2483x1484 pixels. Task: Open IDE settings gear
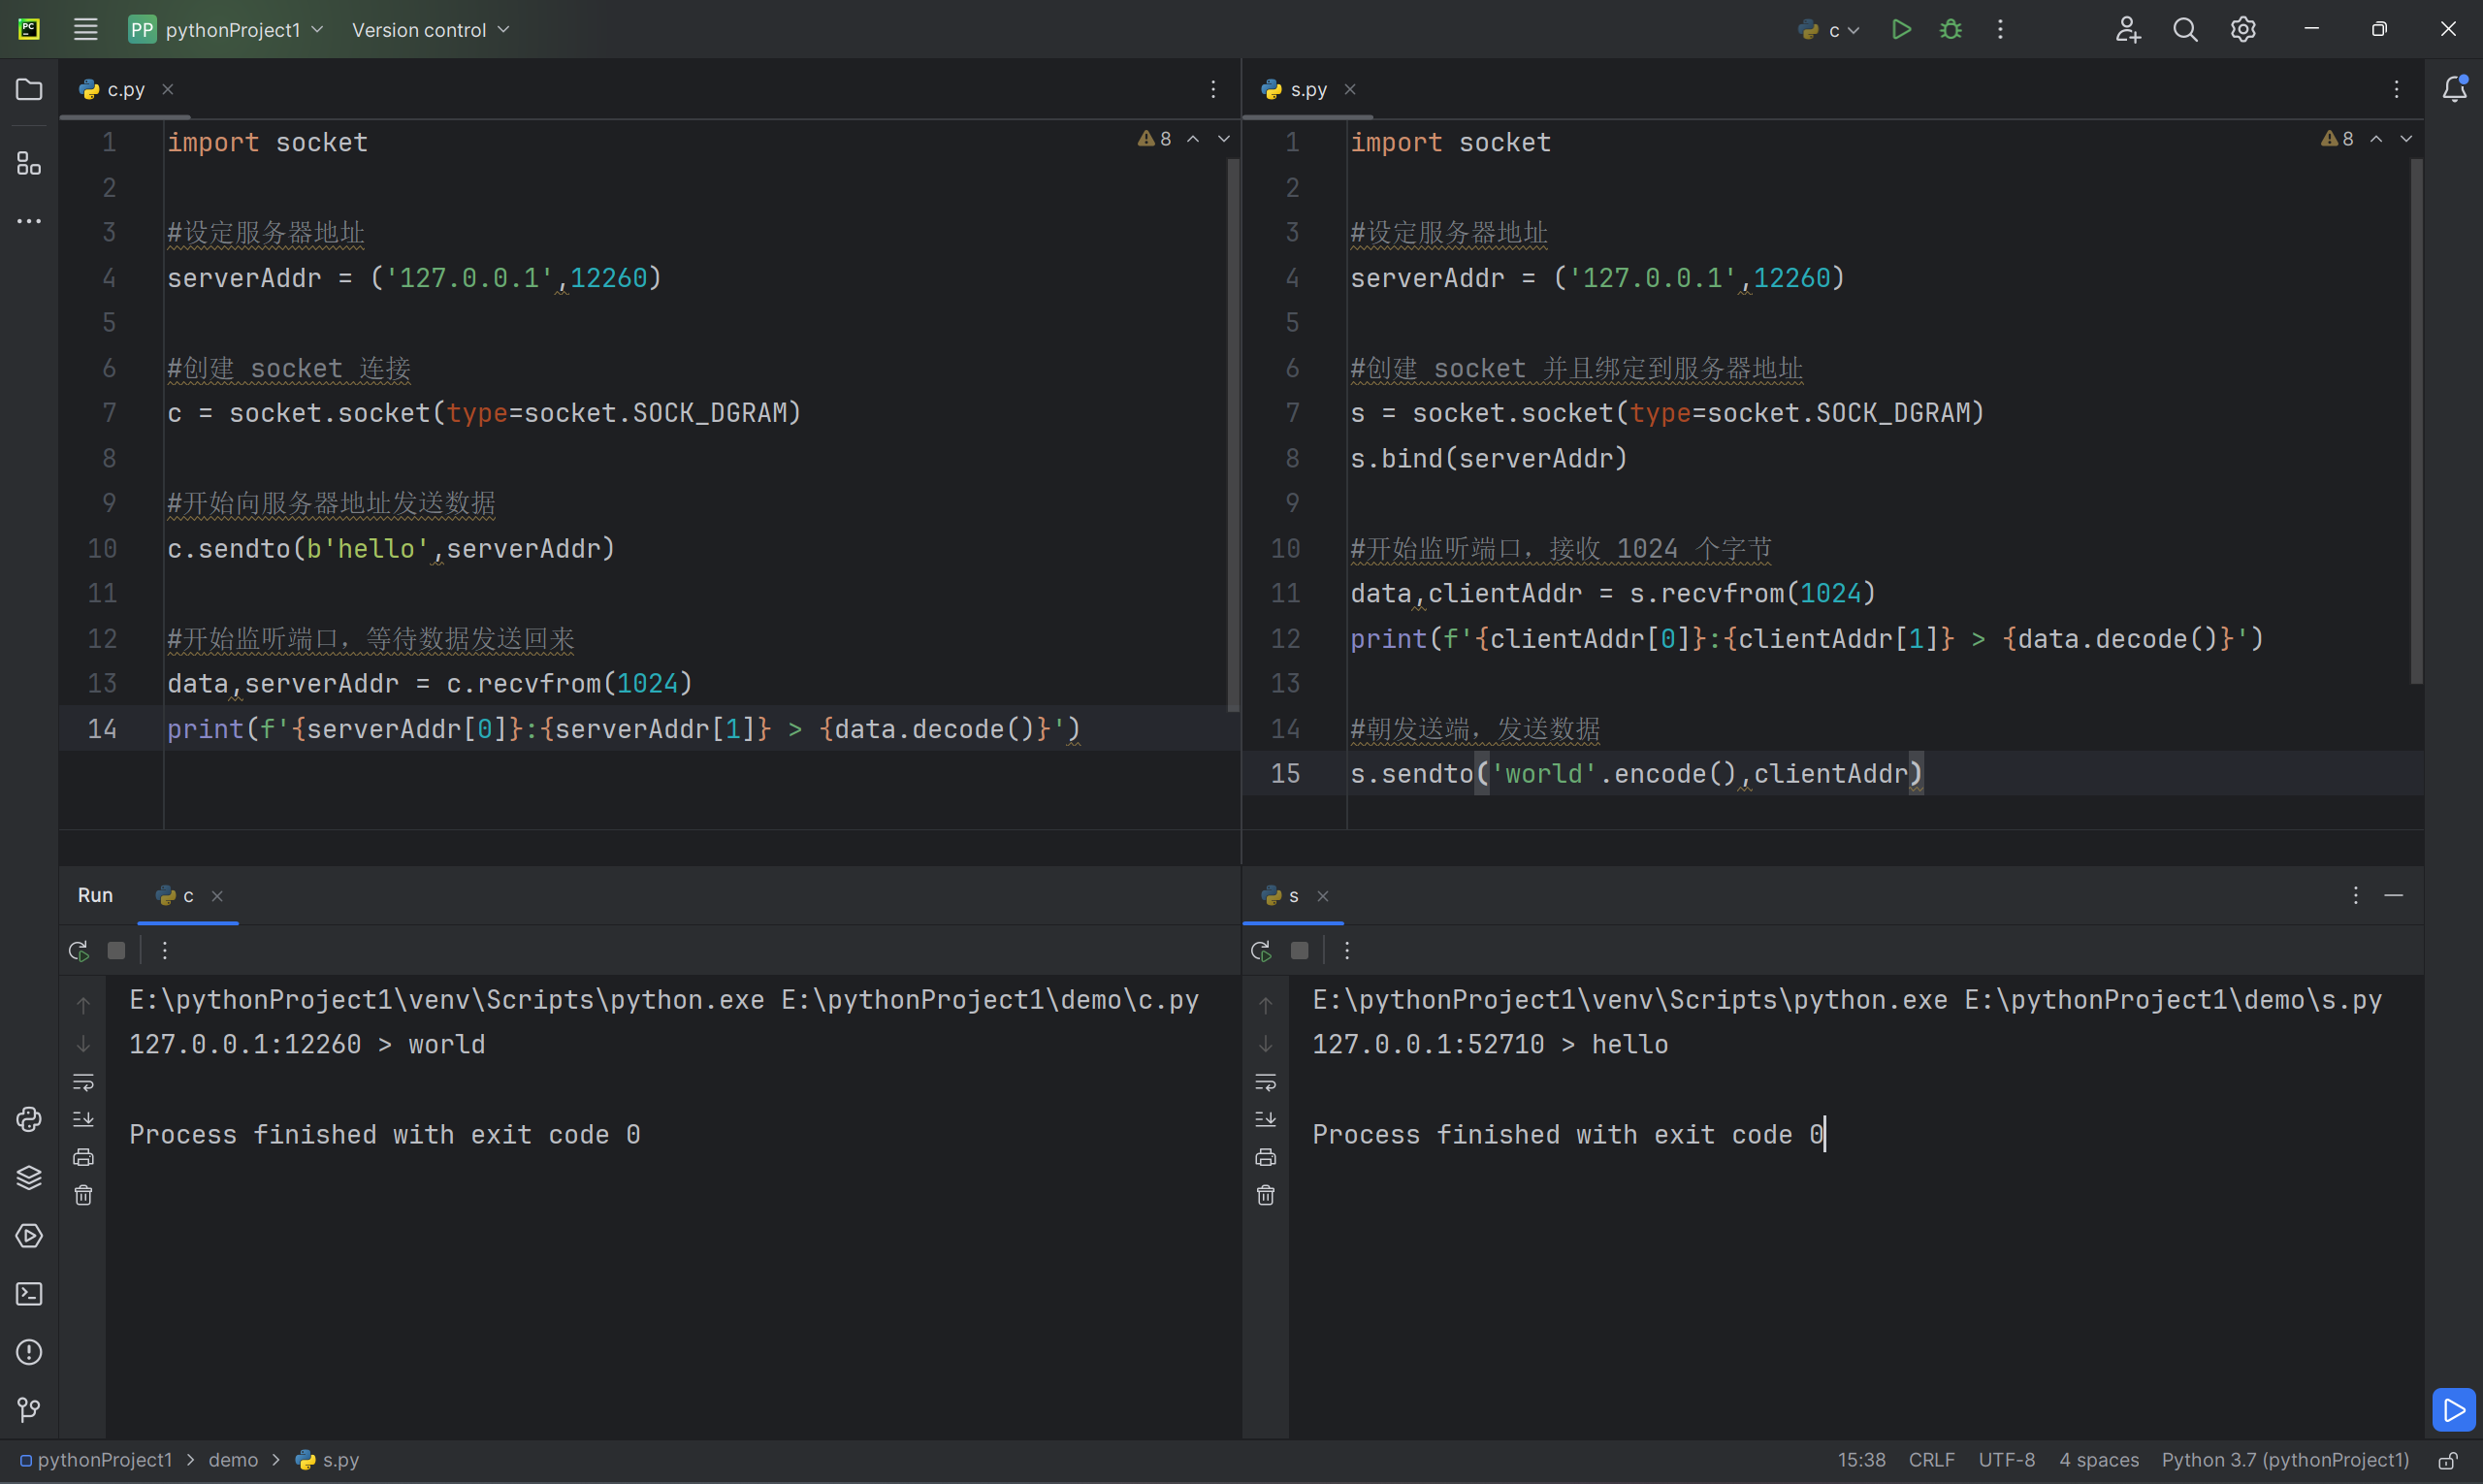click(2243, 29)
